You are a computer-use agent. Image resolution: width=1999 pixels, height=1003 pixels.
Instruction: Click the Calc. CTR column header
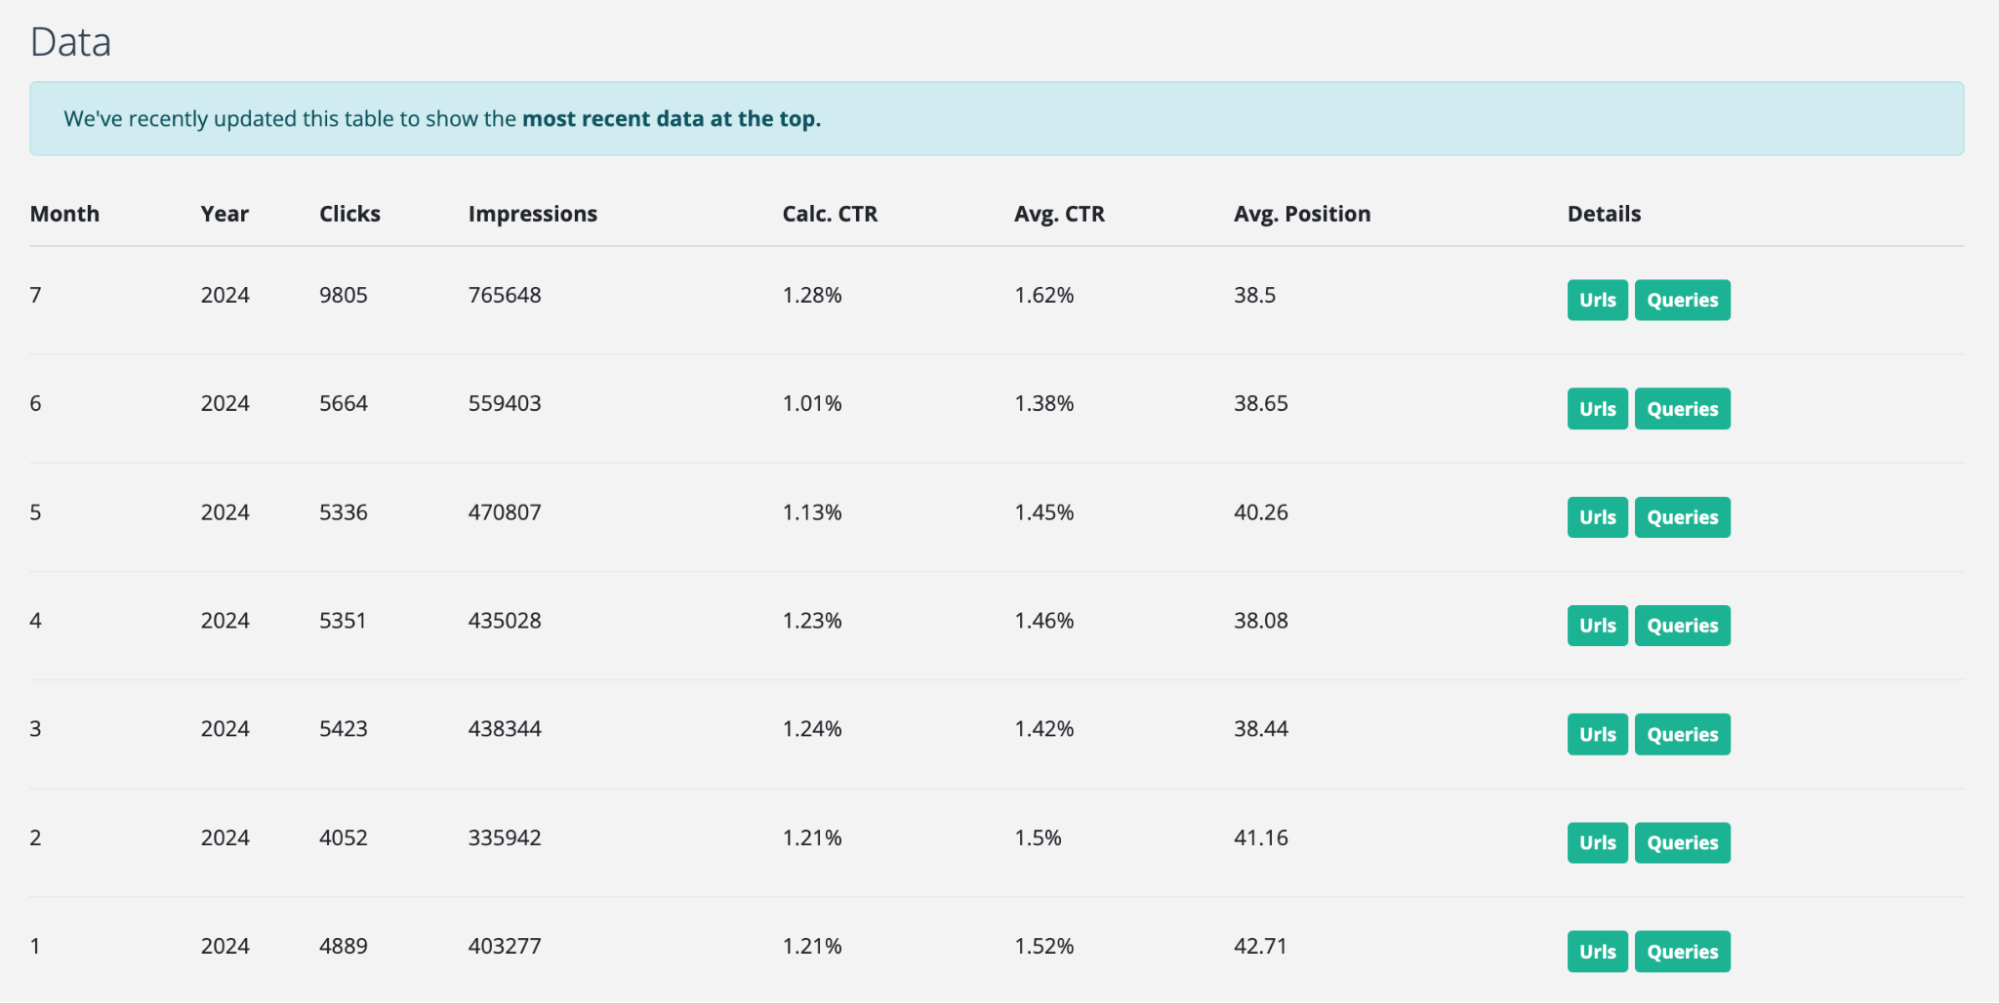tap(829, 214)
